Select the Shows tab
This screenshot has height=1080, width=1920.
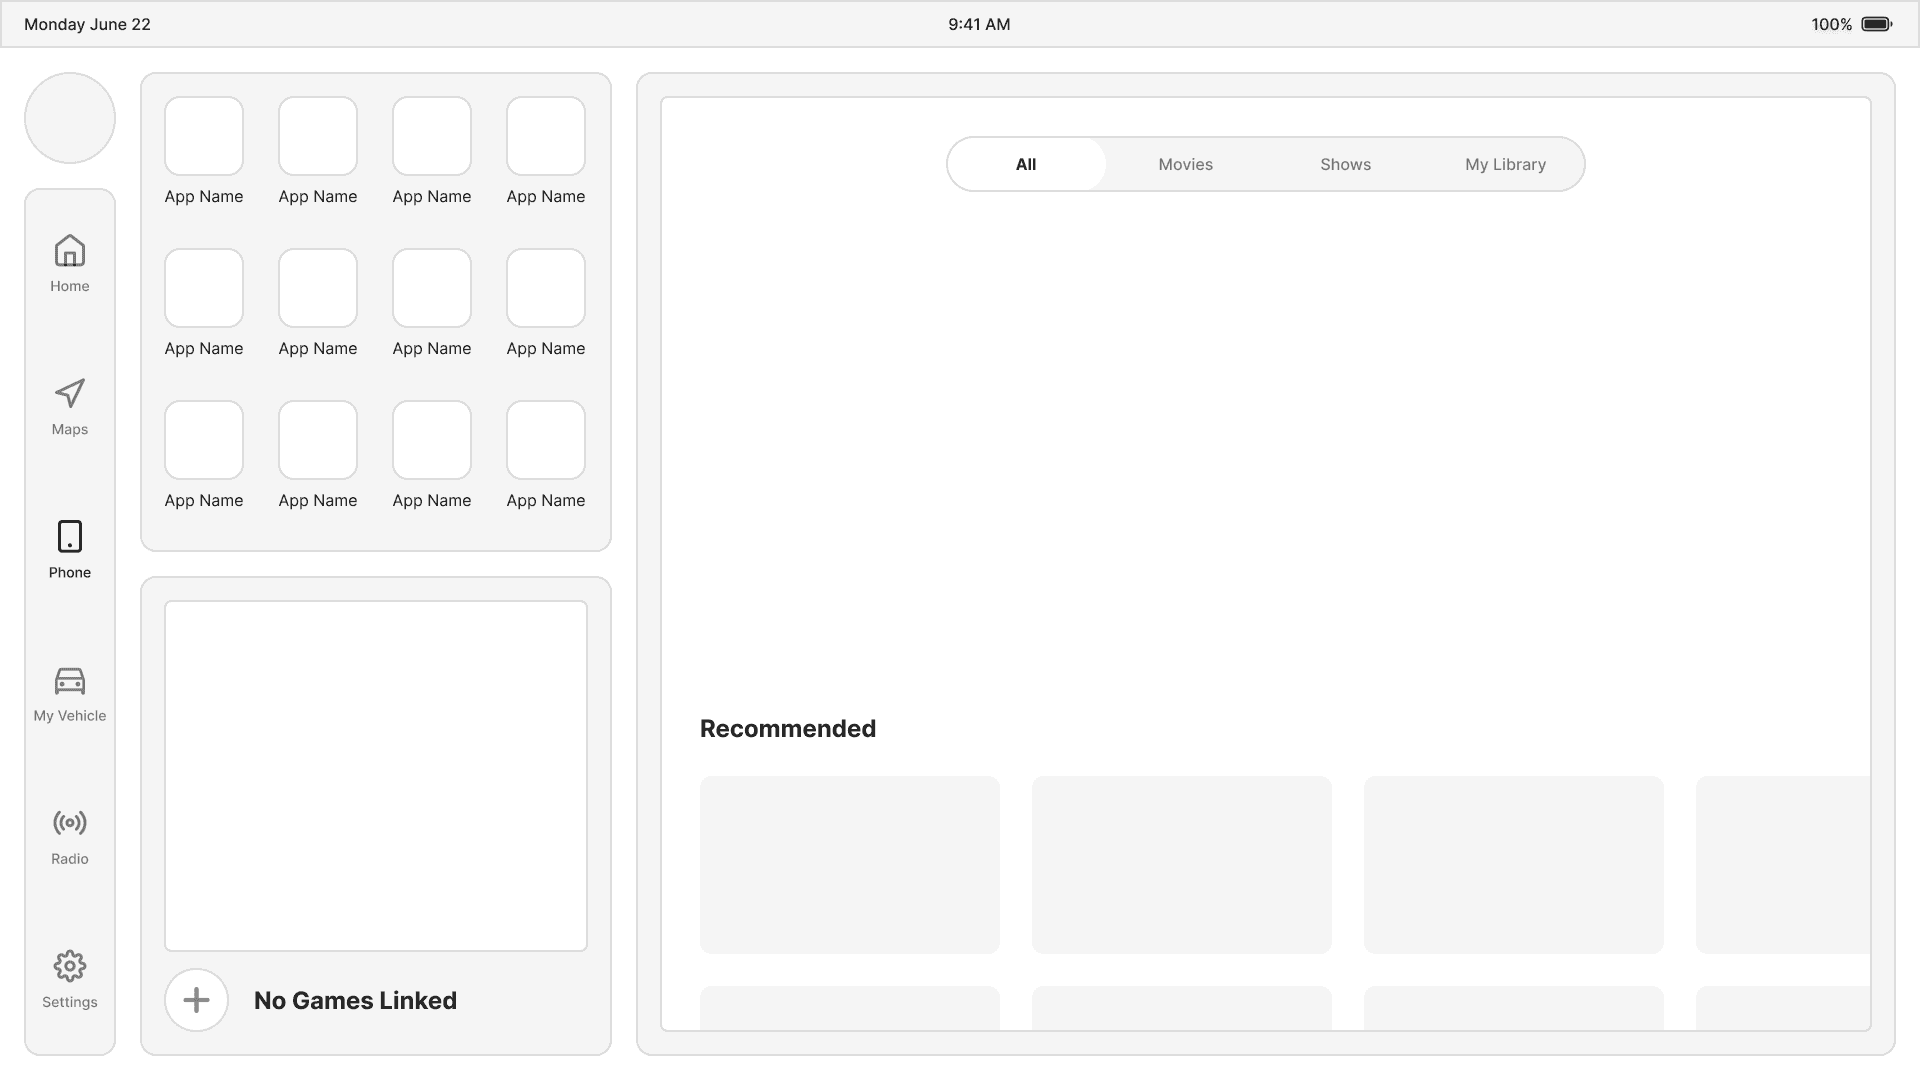pos(1345,164)
